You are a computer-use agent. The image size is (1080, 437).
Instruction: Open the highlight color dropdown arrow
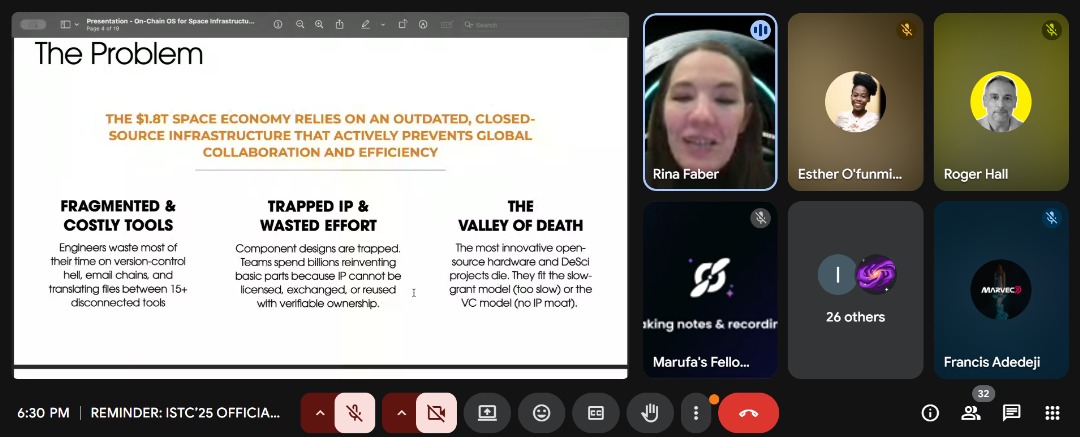coord(383,25)
